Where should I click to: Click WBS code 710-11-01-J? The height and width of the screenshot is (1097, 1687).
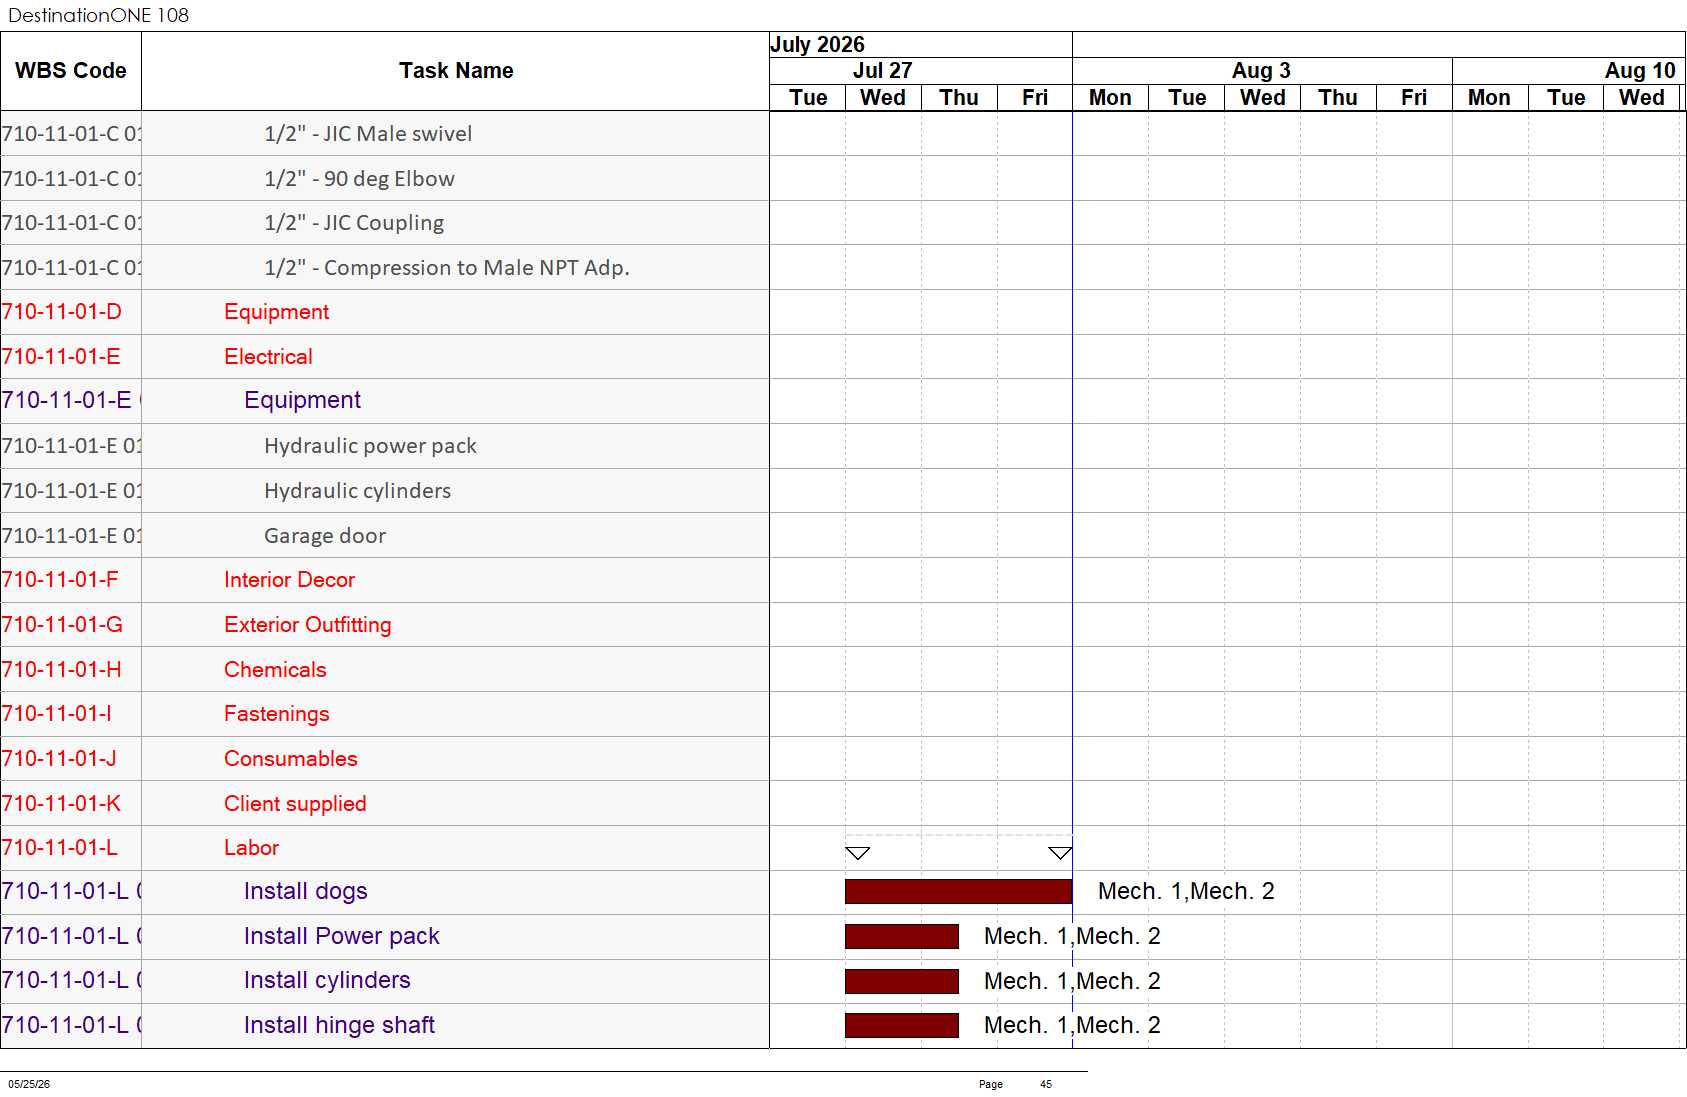(59, 759)
